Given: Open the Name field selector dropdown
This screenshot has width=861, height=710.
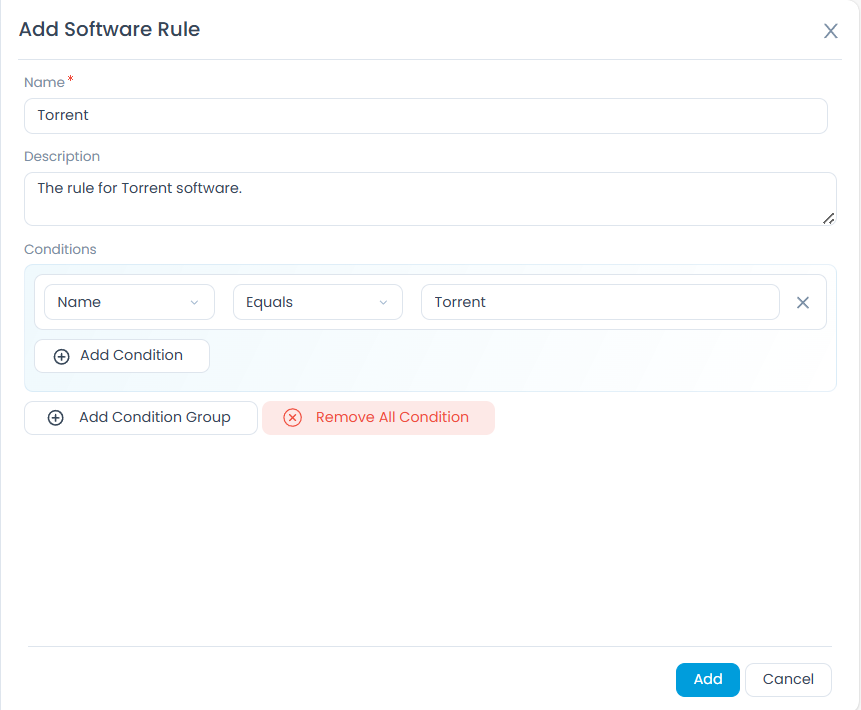Looking at the screenshot, I should [x=129, y=302].
